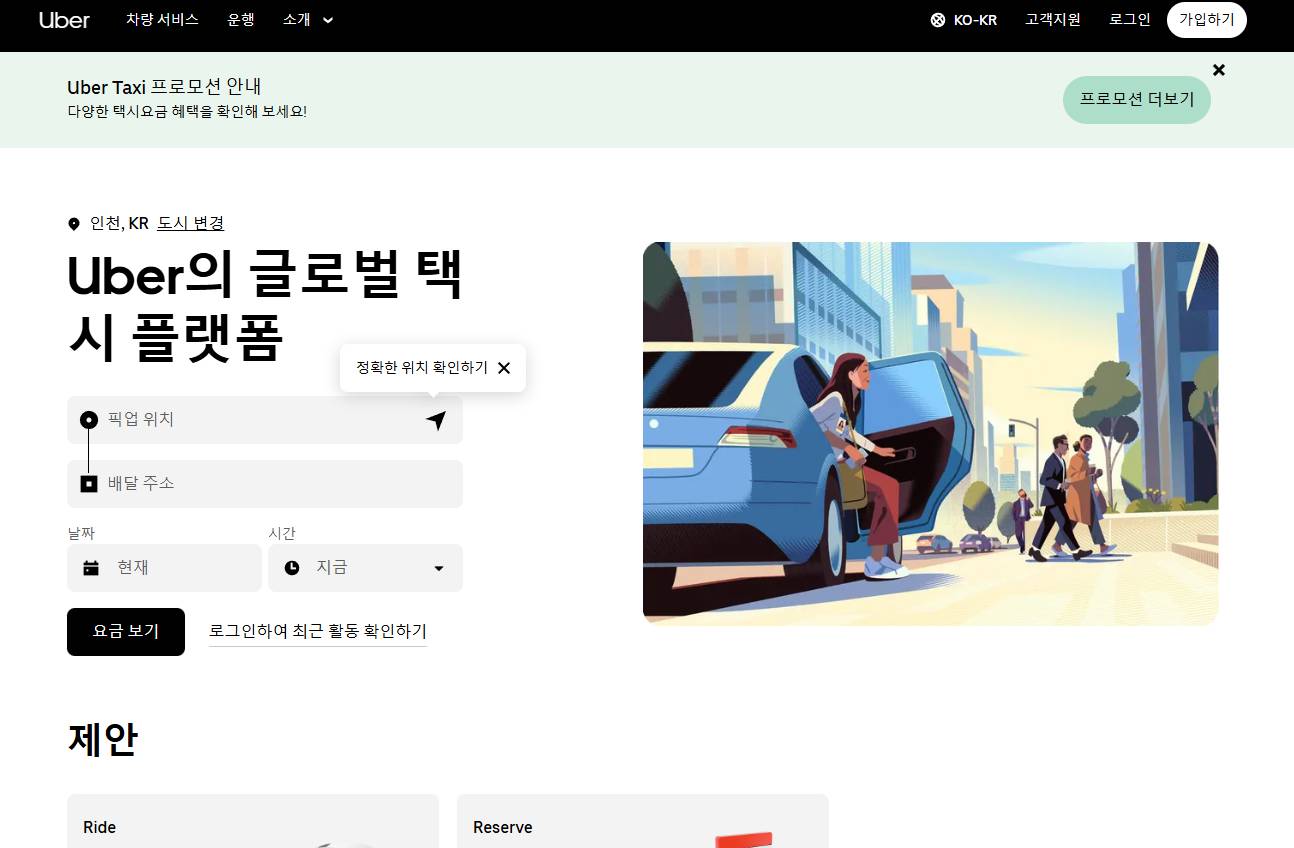
Task: Click the clock icon in the 시간 field
Action: pos(291,567)
